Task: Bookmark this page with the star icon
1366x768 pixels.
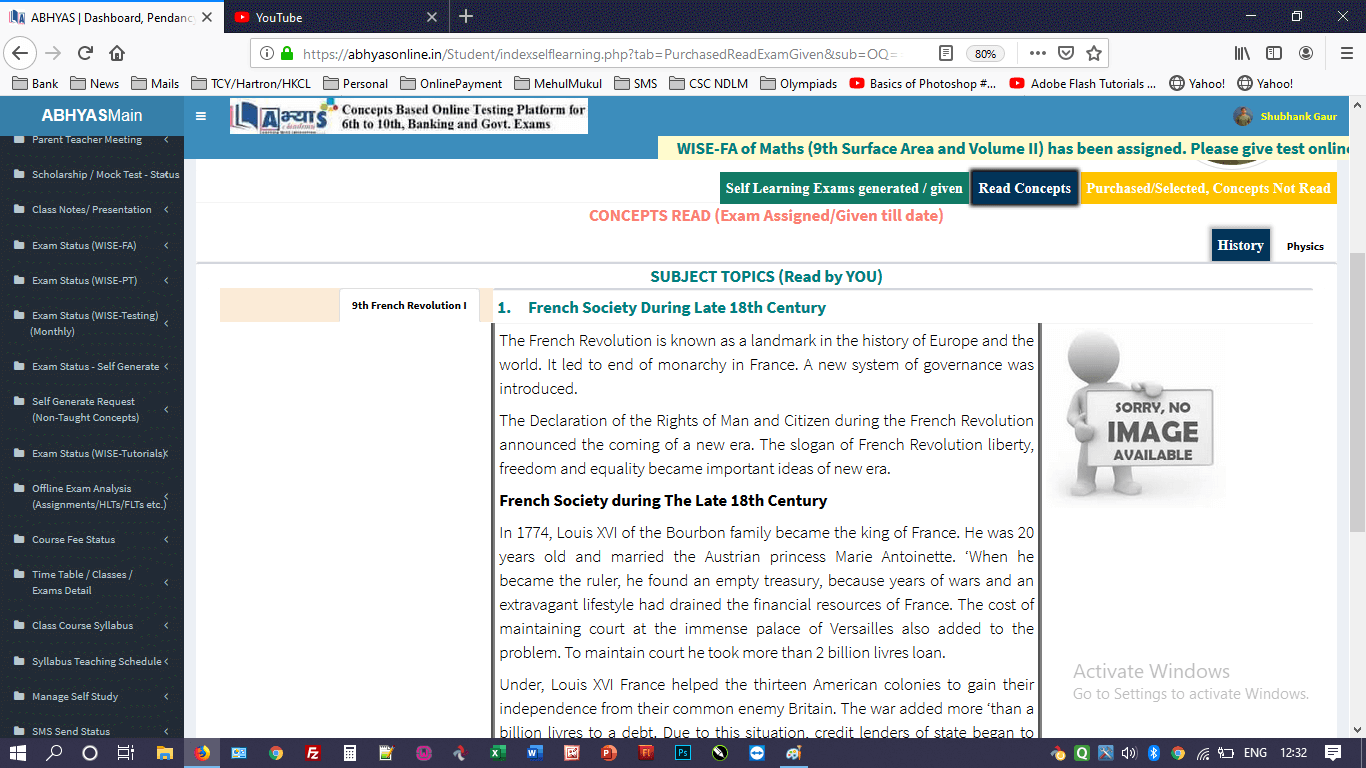Action: (x=1093, y=53)
